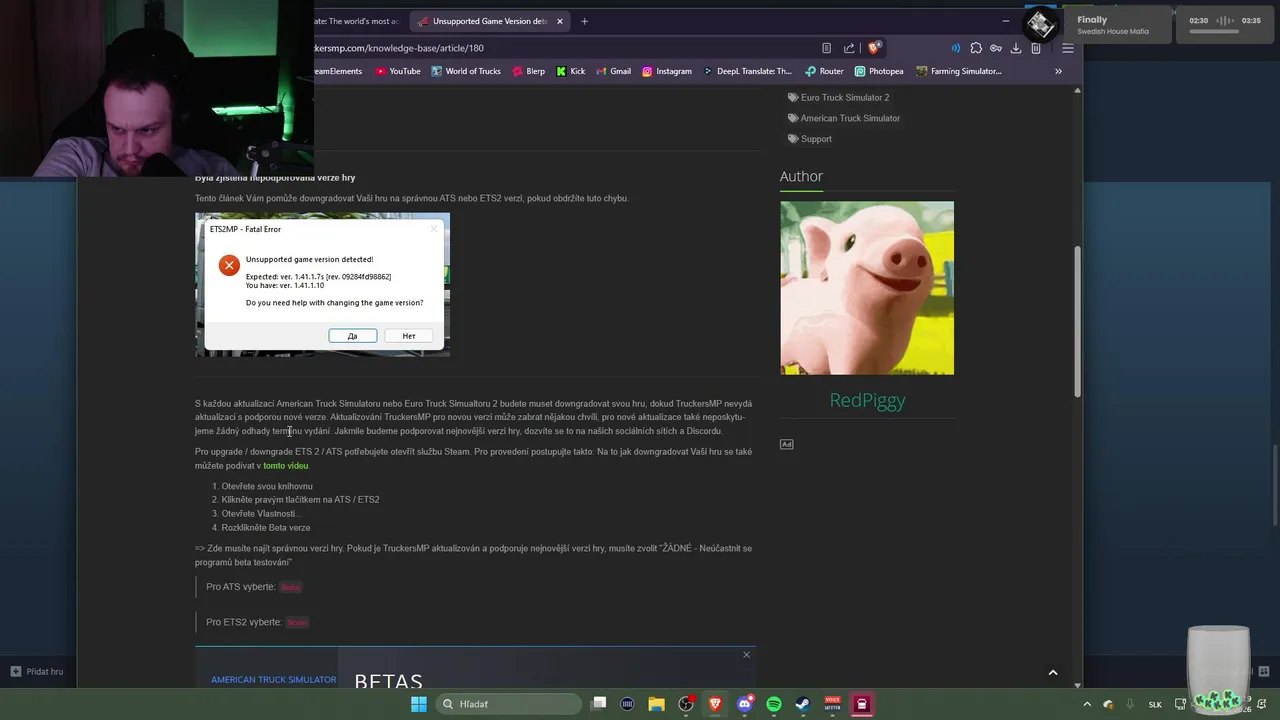The image size is (1280, 720).
Task: Click the 'Finally' song title in media overlay
Action: click(x=1092, y=20)
